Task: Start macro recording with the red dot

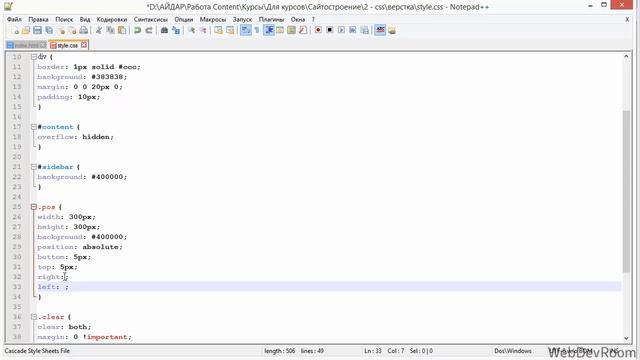Action: (318, 30)
